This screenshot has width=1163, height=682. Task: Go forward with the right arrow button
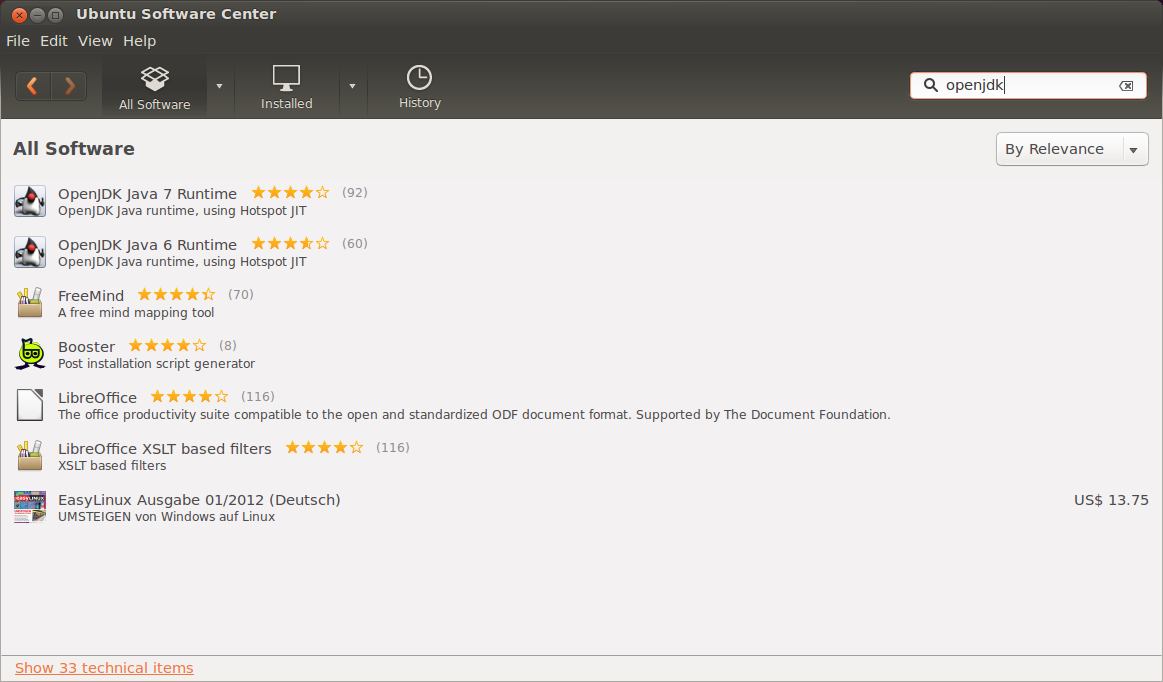69,86
